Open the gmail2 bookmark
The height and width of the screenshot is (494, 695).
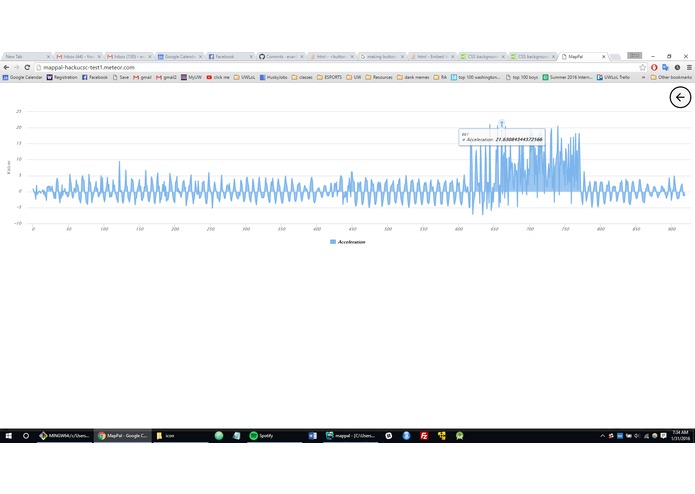[x=166, y=77]
